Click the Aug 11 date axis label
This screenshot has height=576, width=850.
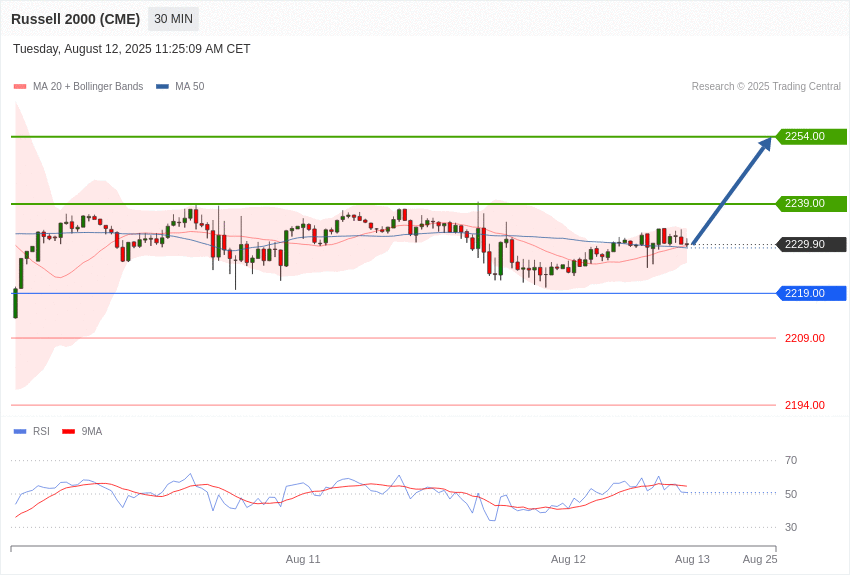303,559
